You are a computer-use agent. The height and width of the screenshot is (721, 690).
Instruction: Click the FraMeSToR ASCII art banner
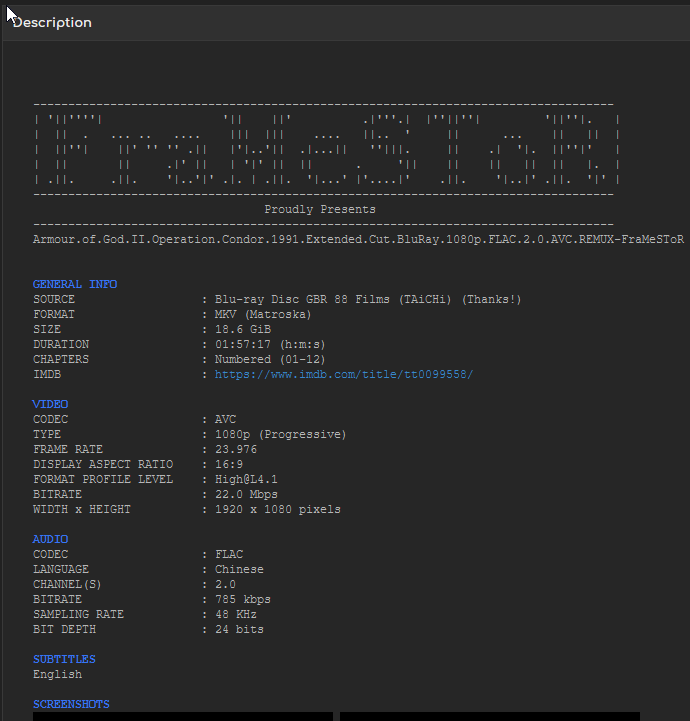coord(327,149)
